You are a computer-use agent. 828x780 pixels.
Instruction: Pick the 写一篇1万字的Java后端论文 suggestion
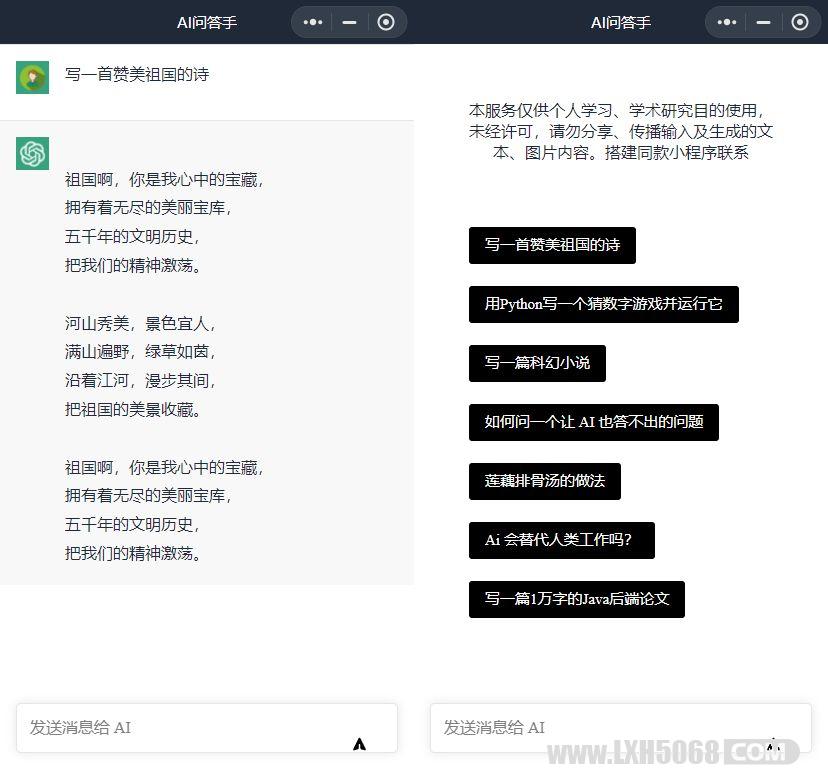coord(577,599)
